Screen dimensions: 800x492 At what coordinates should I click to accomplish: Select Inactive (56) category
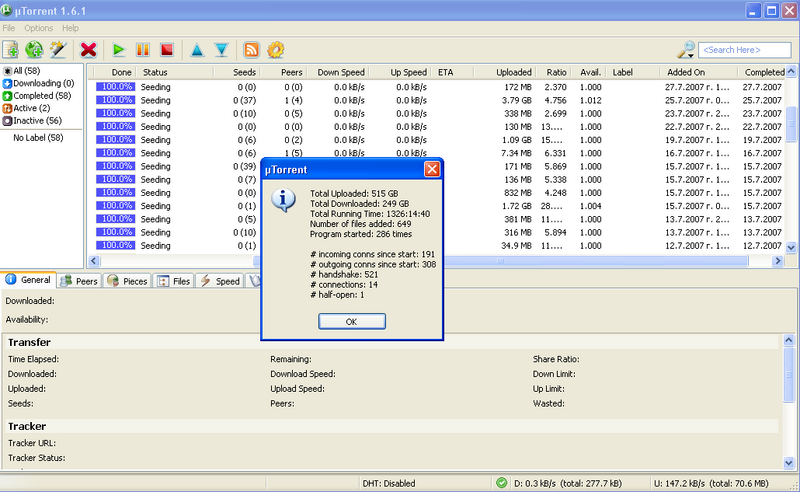tap(32, 120)
